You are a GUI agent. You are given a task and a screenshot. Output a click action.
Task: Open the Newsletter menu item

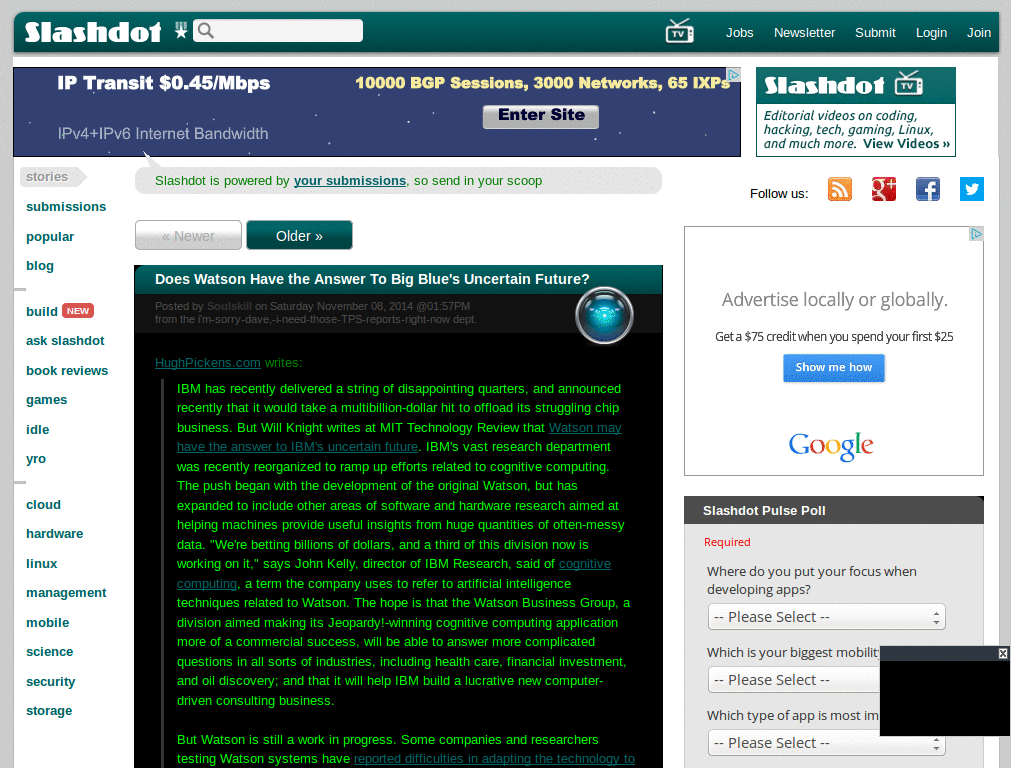tap(804, 33)
